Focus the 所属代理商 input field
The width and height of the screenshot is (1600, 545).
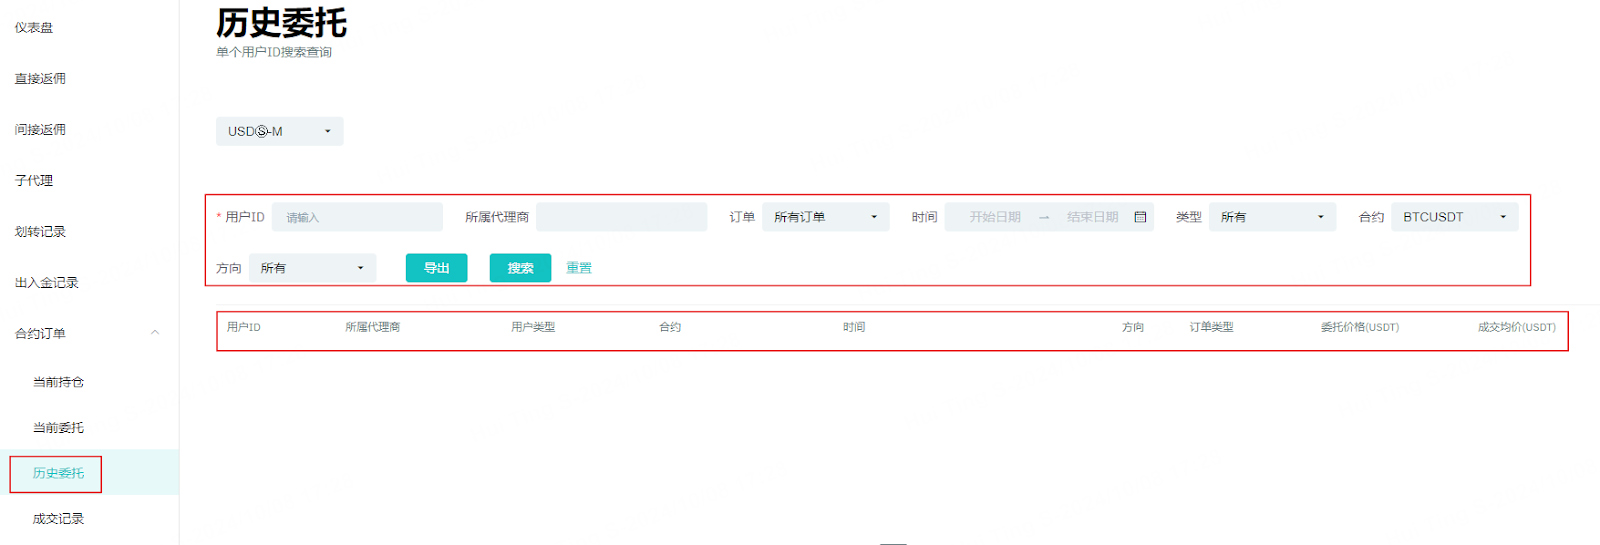(621, 217)
